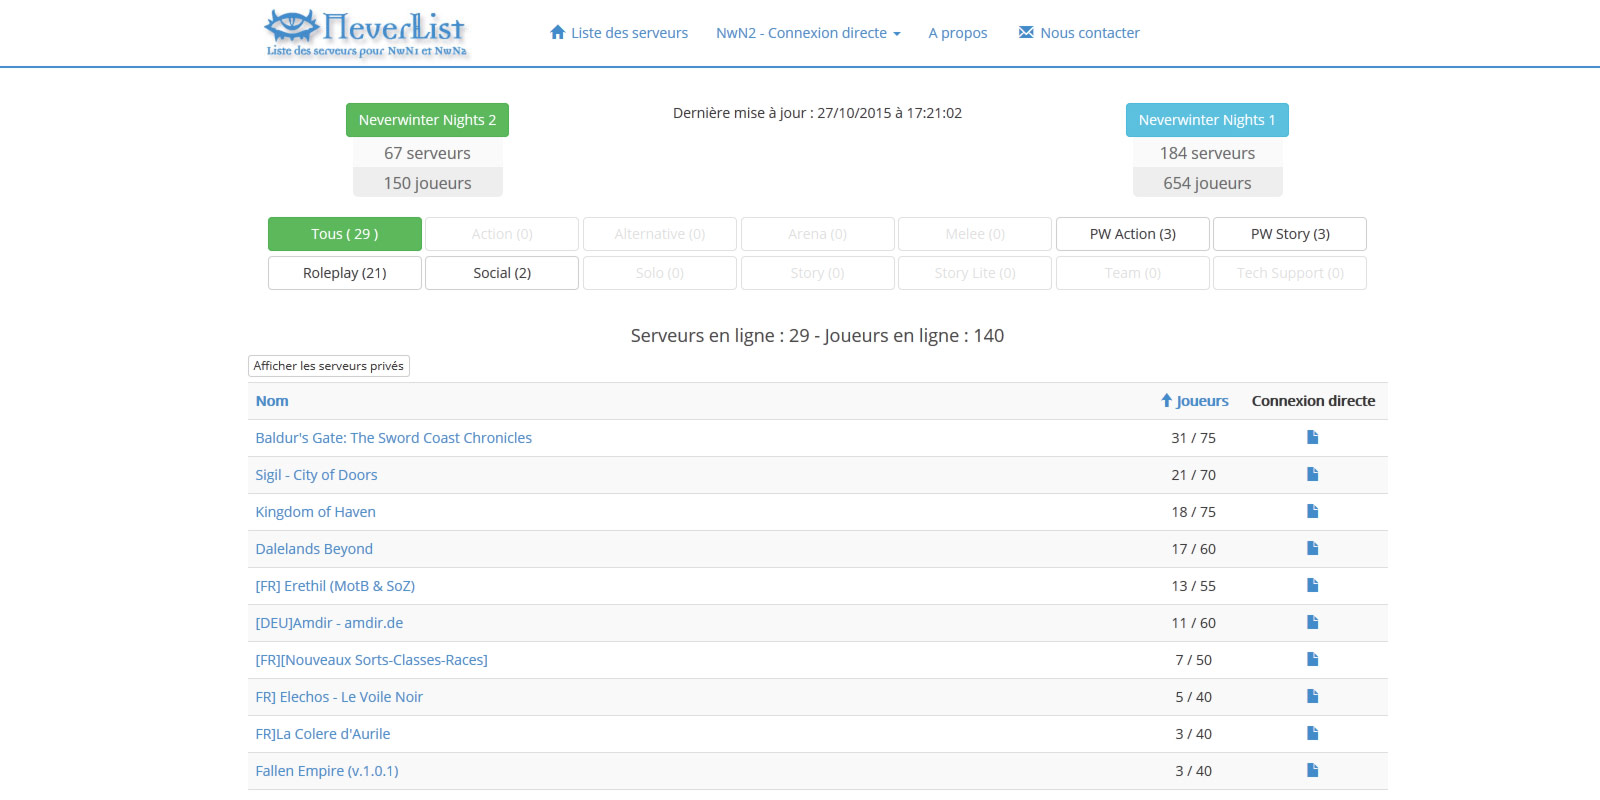Filter by PW Action (3)
This screenshot has height=800, width=1600.
click(1133, 234)
